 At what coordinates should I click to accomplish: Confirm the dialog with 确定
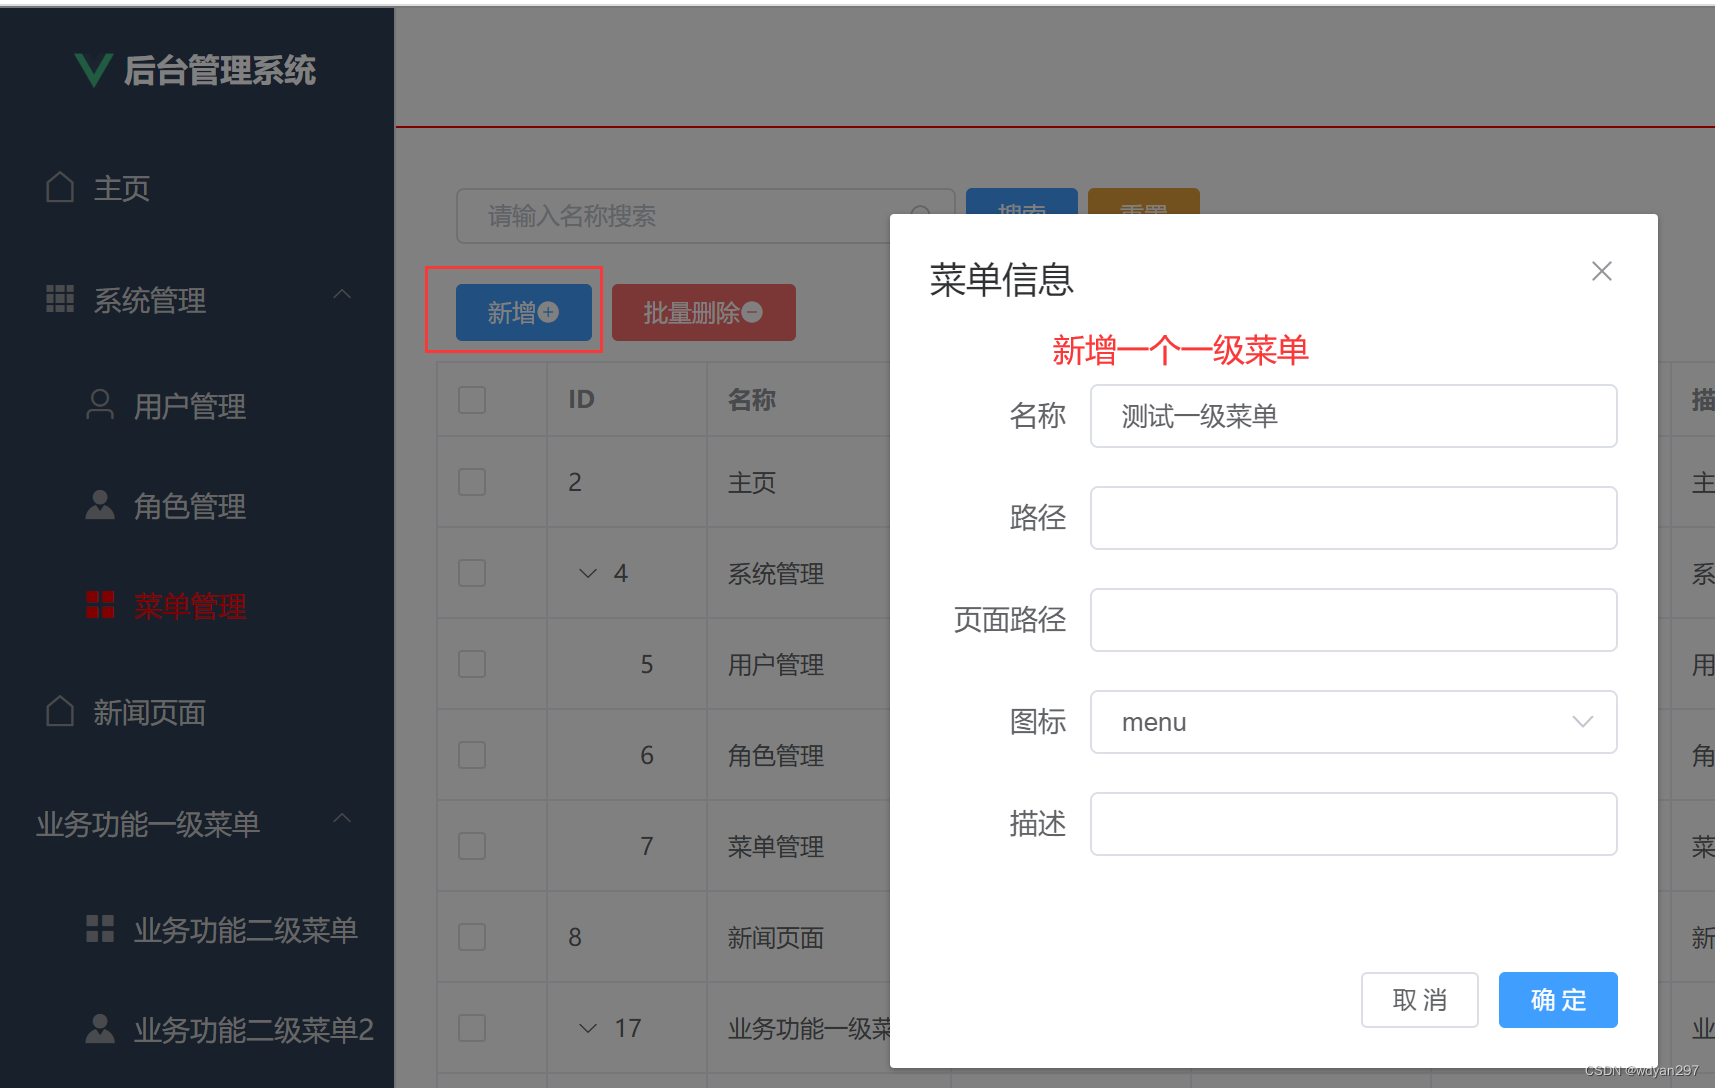click(1558, 1000)
